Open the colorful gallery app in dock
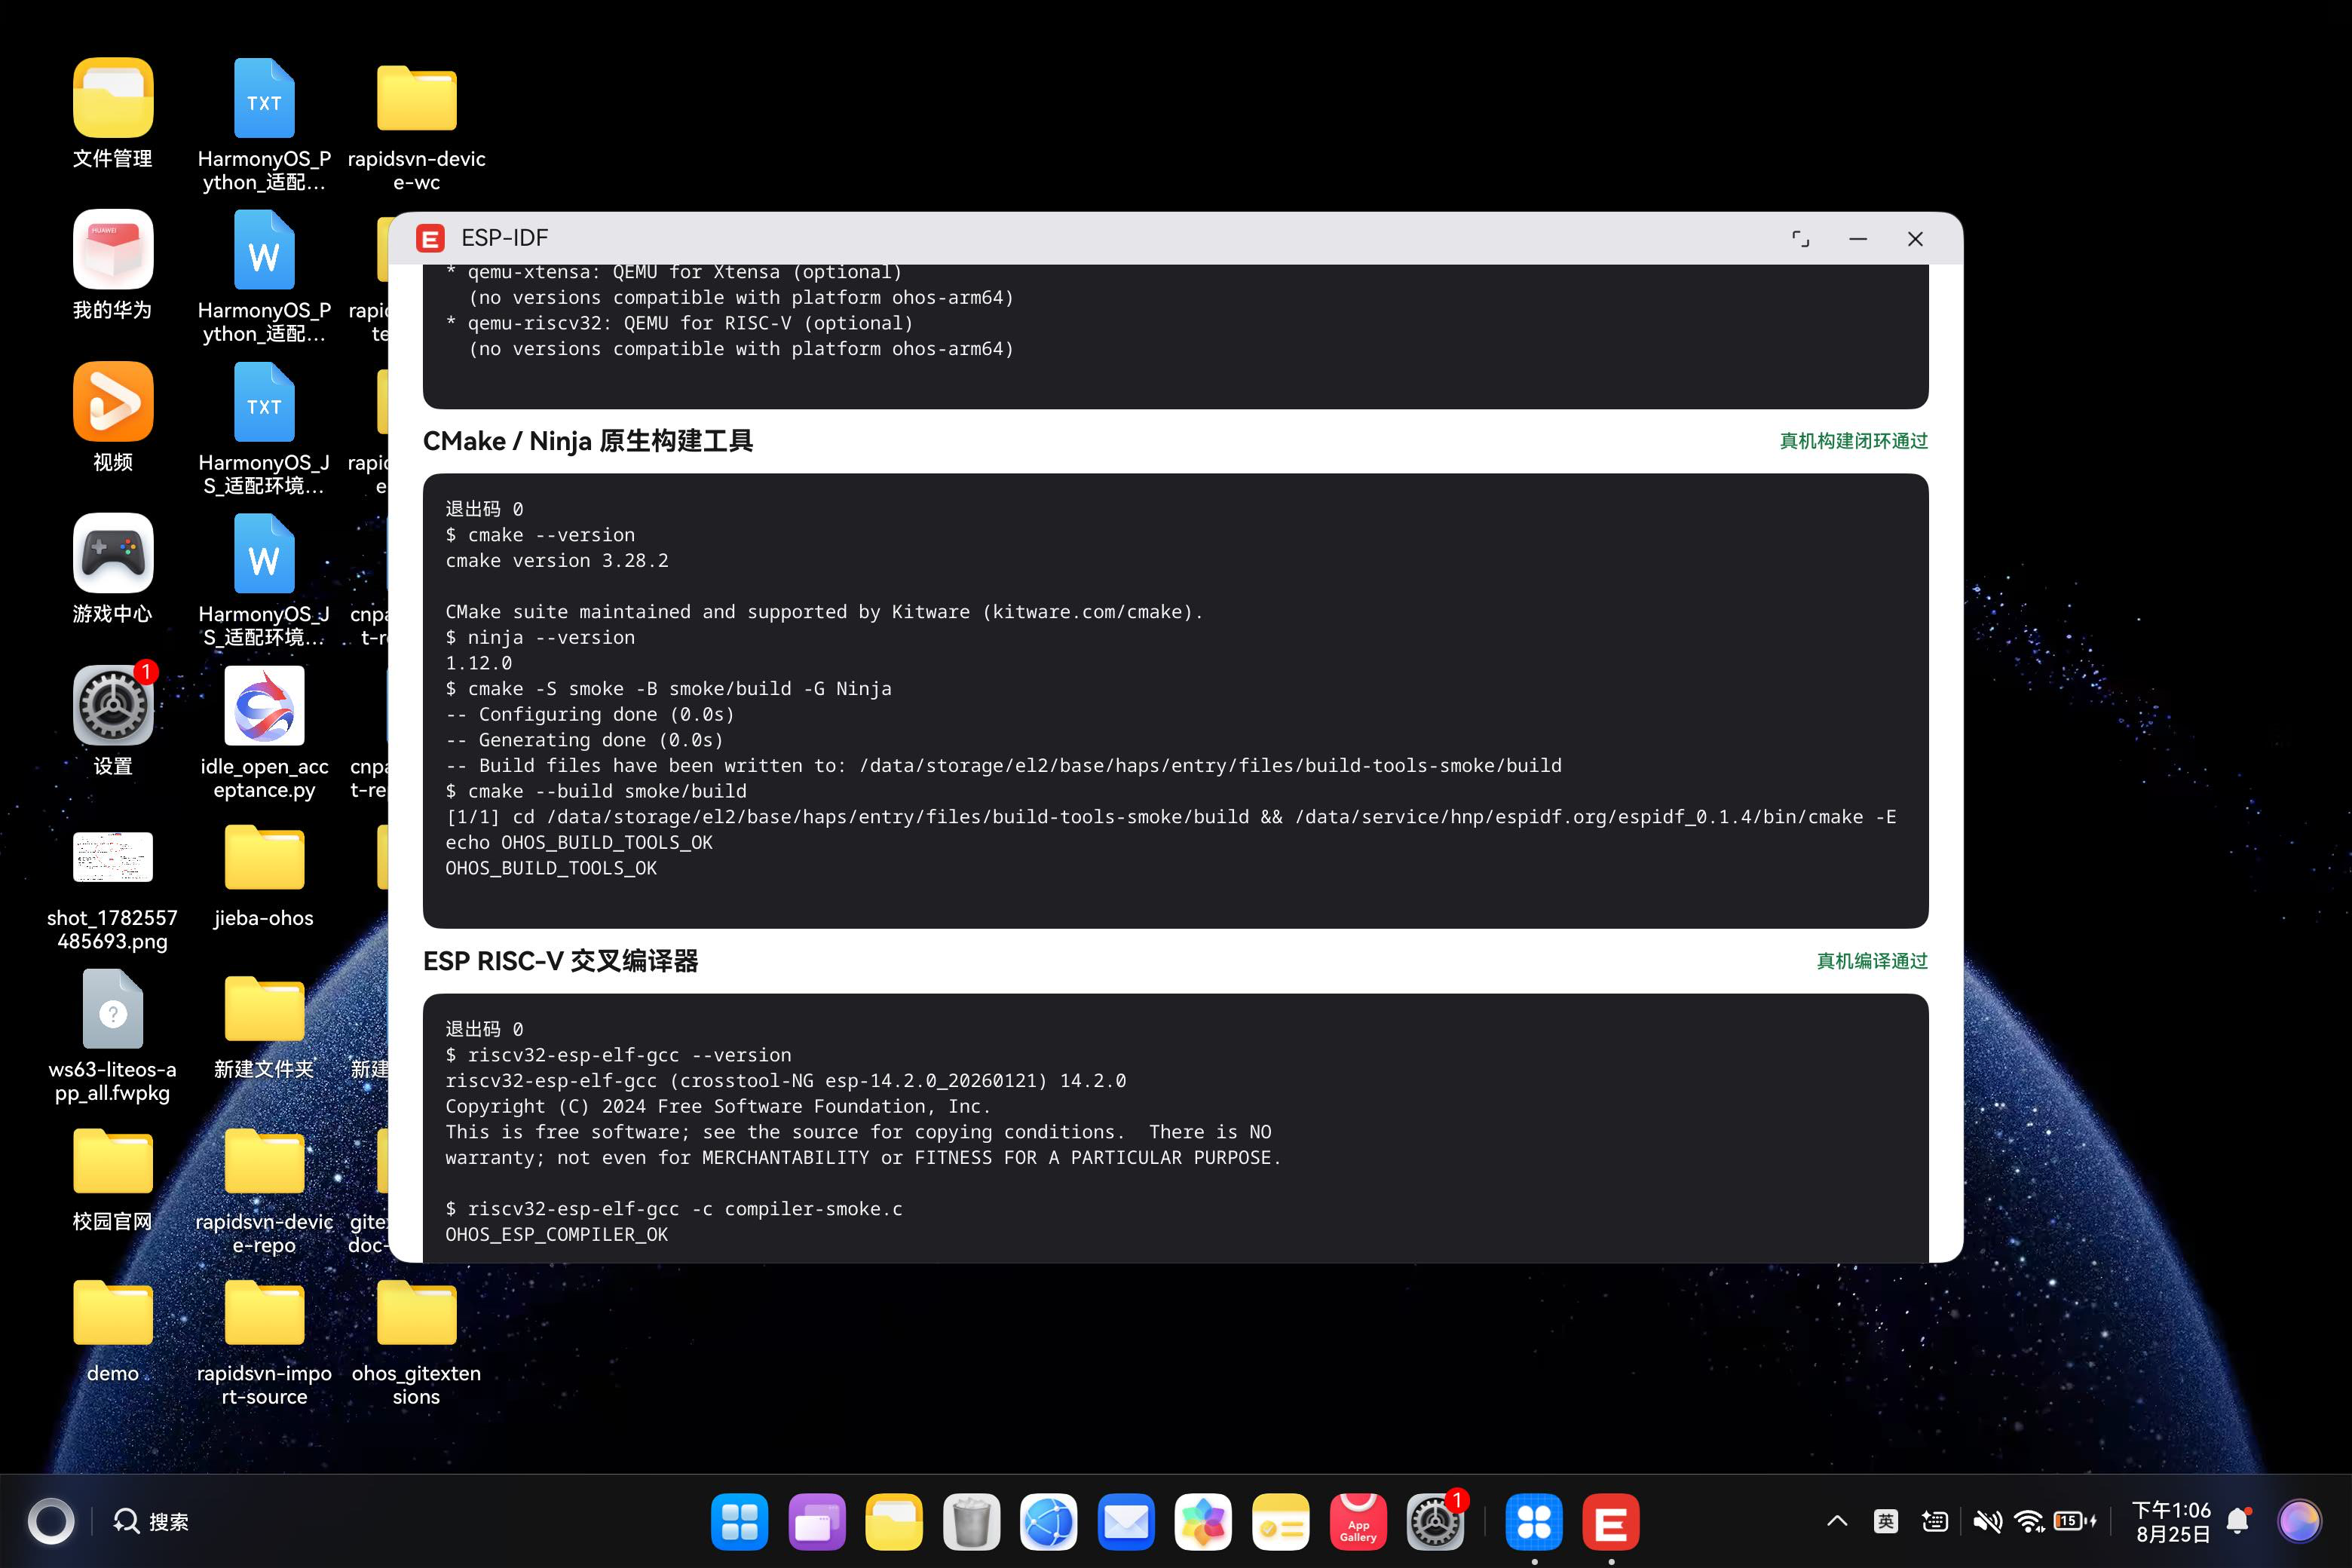This screenshot has width=2352, height=1568. tap(1203, 1521)
